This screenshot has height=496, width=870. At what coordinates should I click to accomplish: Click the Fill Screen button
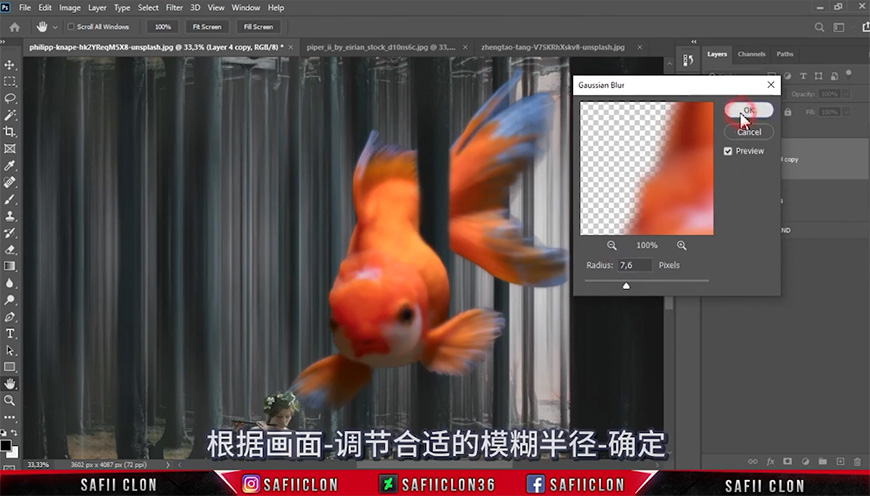click(258, 27)
